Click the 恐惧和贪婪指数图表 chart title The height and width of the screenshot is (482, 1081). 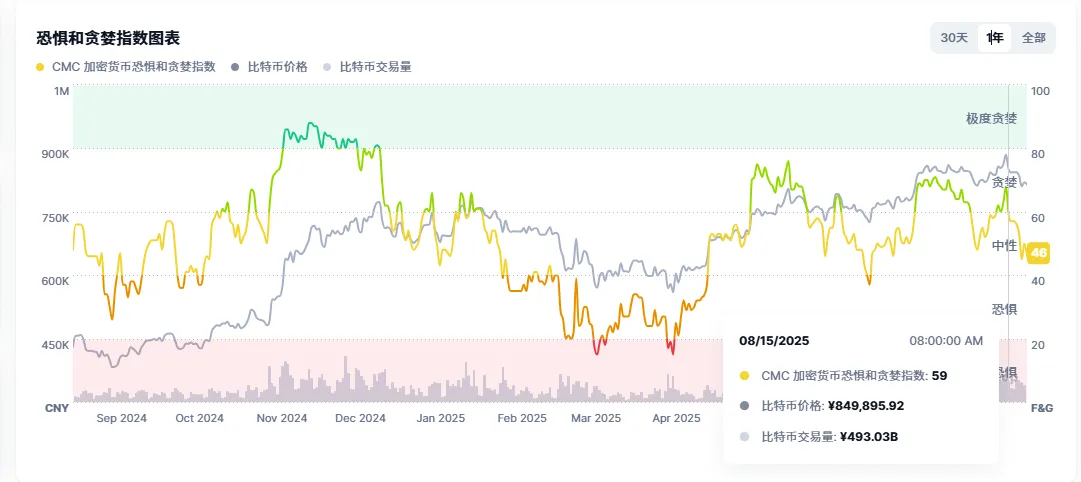click(x=107, y=38)
